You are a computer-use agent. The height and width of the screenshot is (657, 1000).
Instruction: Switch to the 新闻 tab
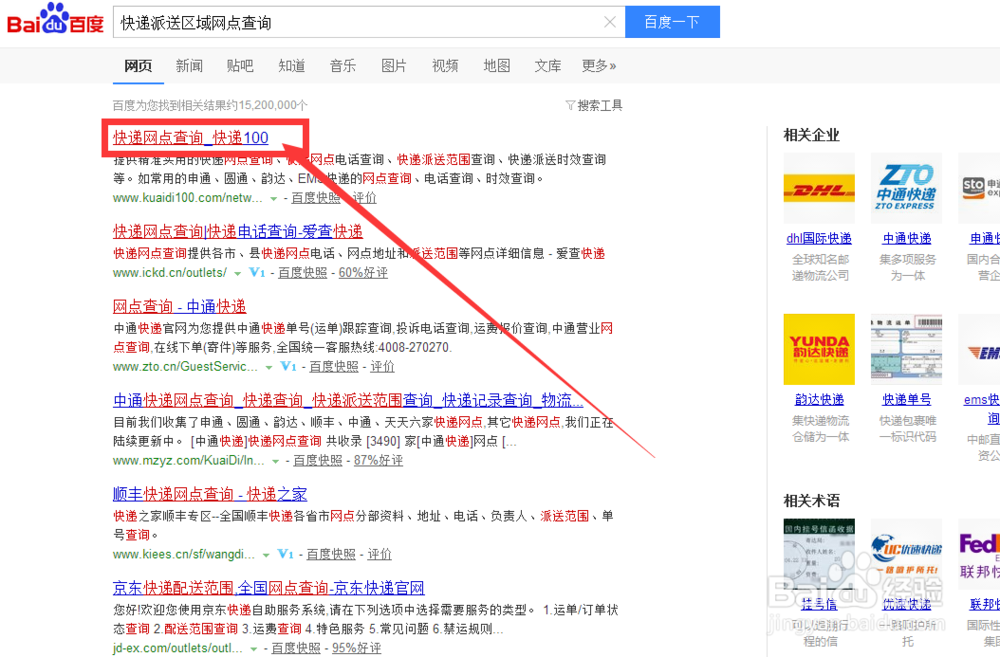click(x=189, y=66)
